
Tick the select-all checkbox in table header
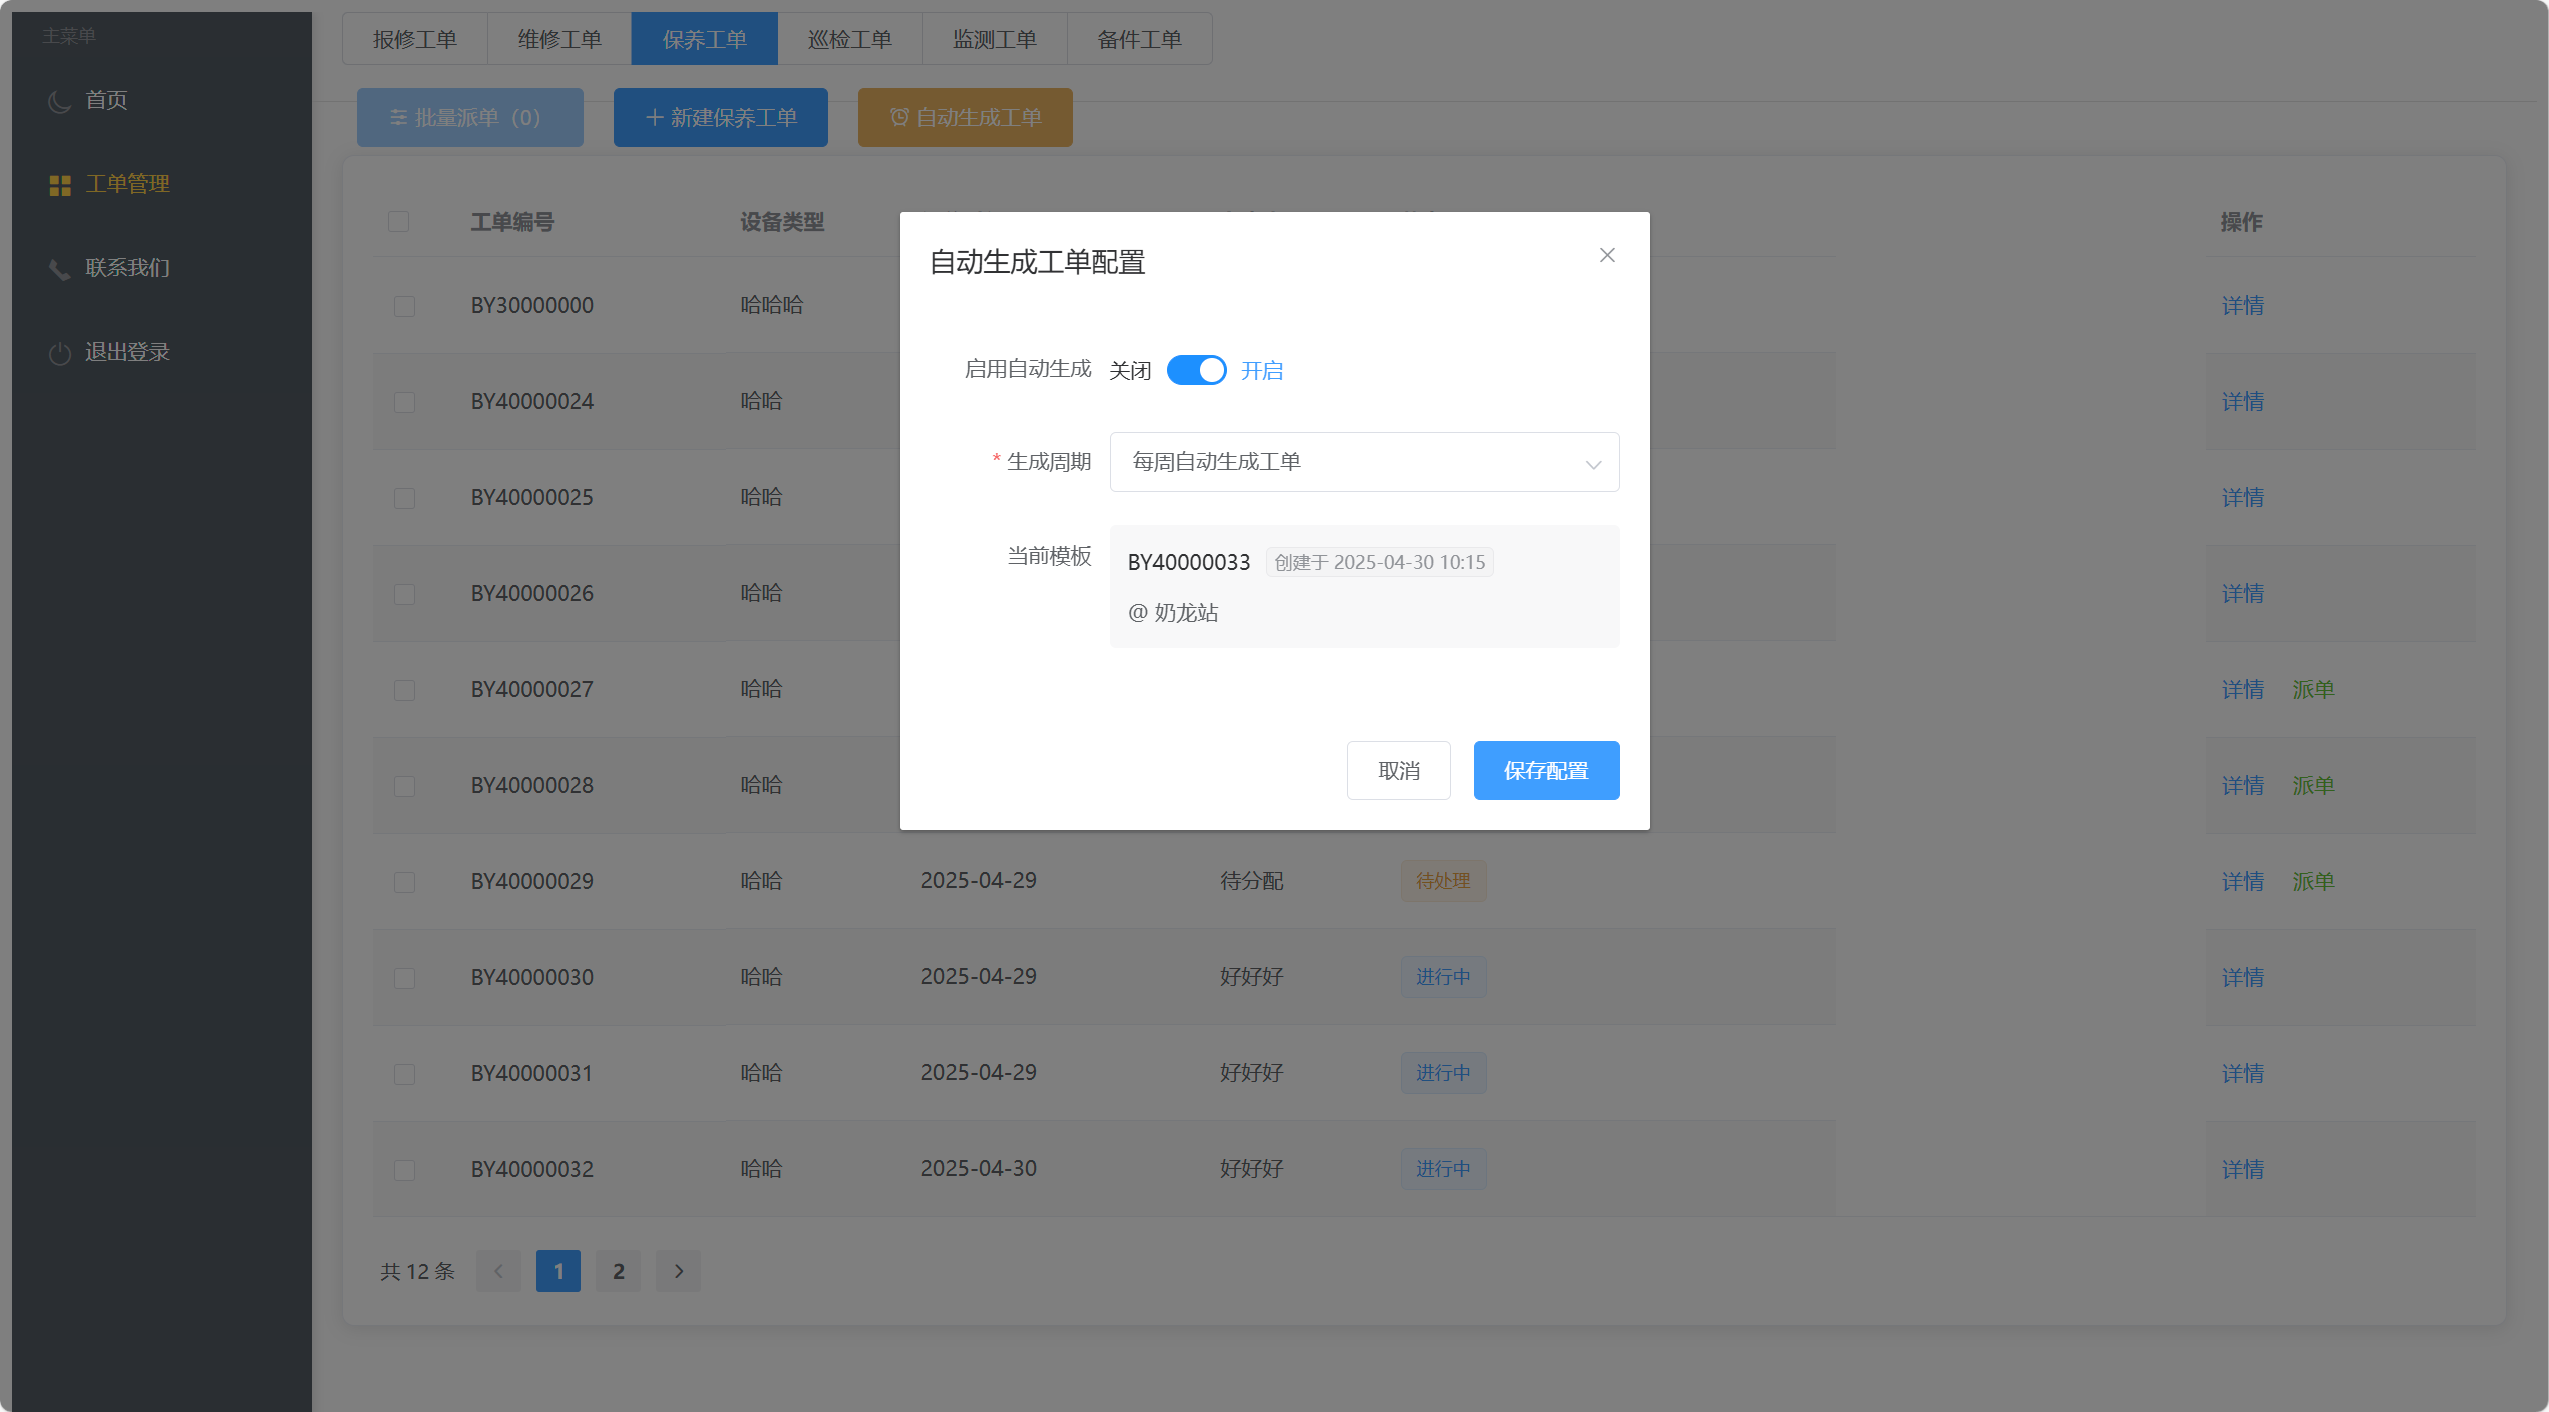(x=398, y=221)
